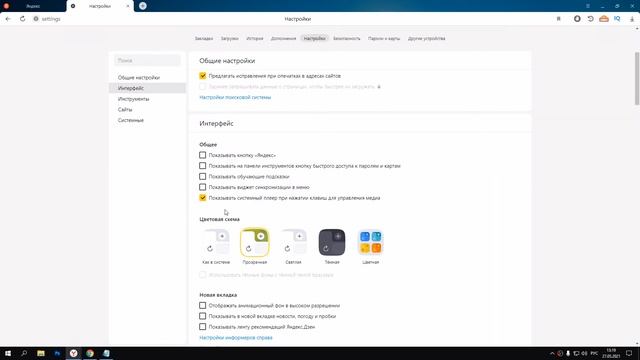Enable animated background in high resolution checkbox

pos(202,305)
